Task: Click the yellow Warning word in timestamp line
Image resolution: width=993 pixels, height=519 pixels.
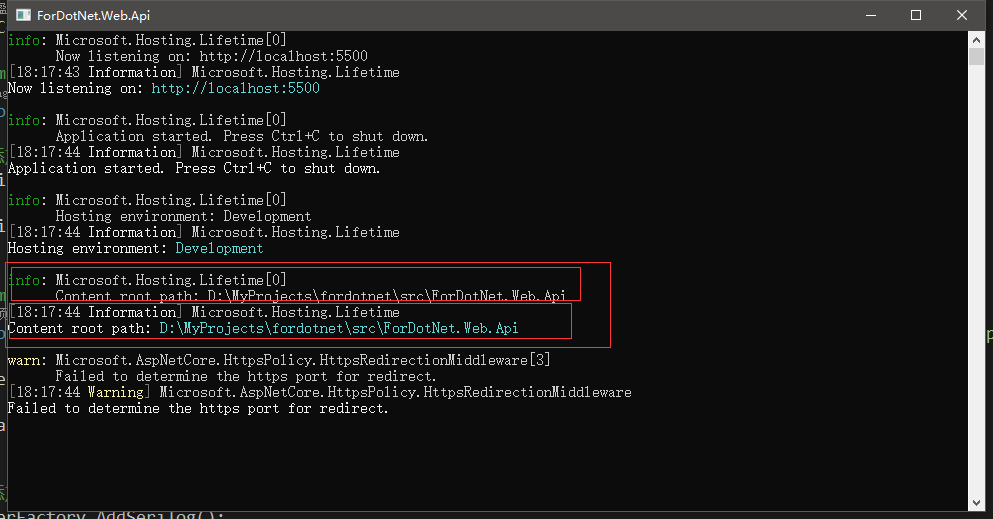Action: pos(115,393)
